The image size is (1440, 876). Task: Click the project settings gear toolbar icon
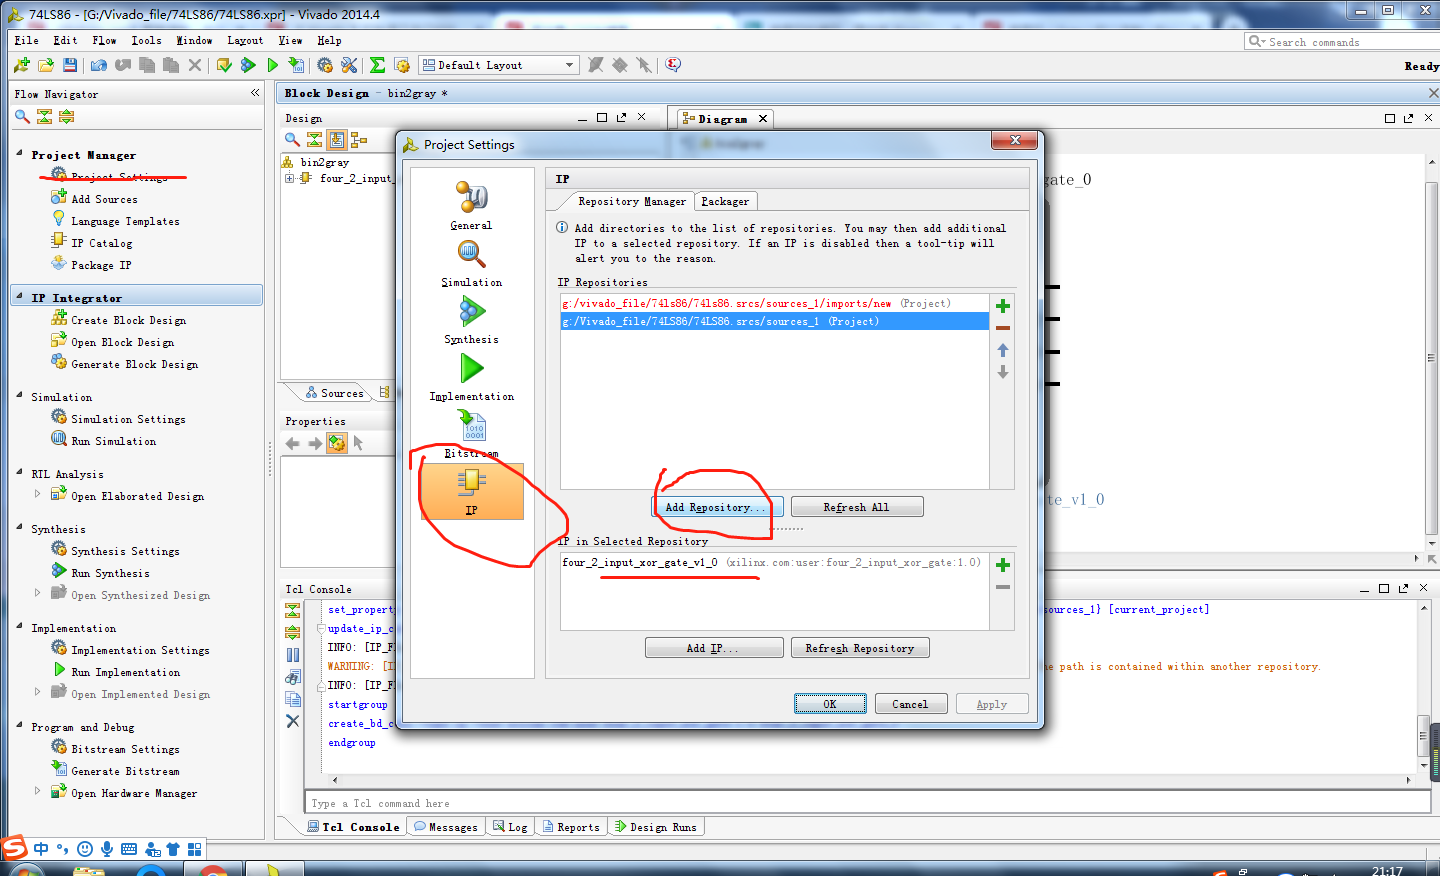[325, 65]
